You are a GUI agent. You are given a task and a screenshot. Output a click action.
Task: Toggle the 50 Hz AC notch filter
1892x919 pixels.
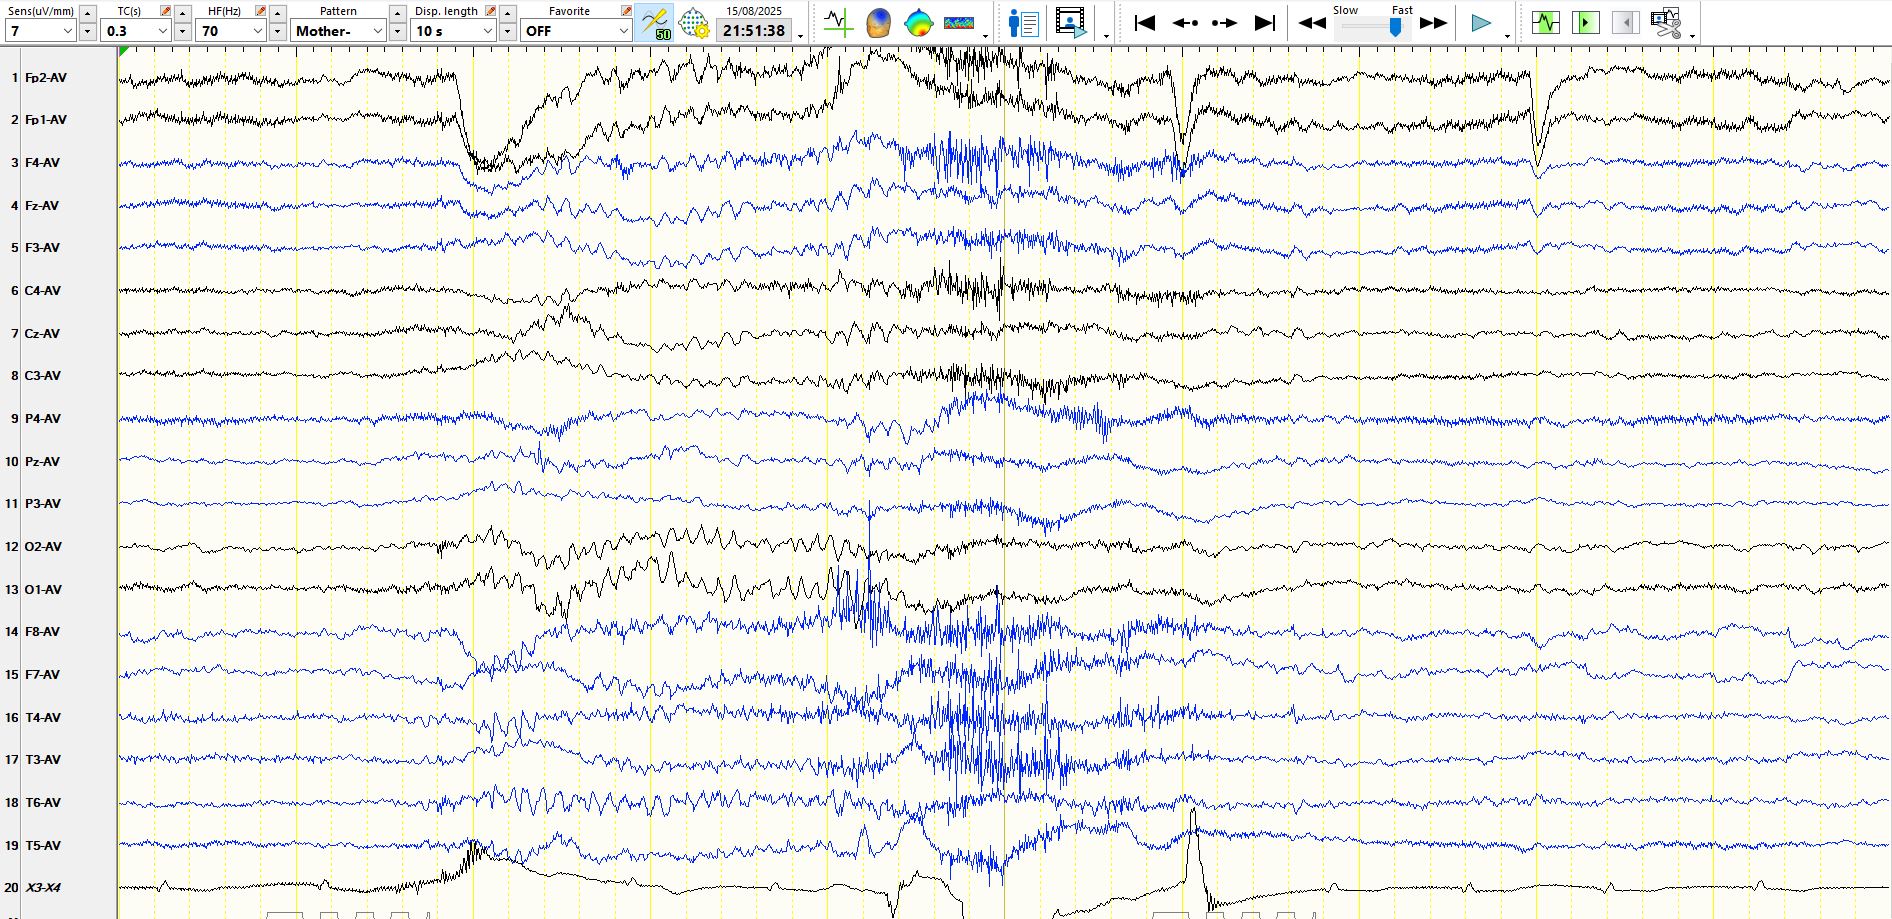click(654, 22)
